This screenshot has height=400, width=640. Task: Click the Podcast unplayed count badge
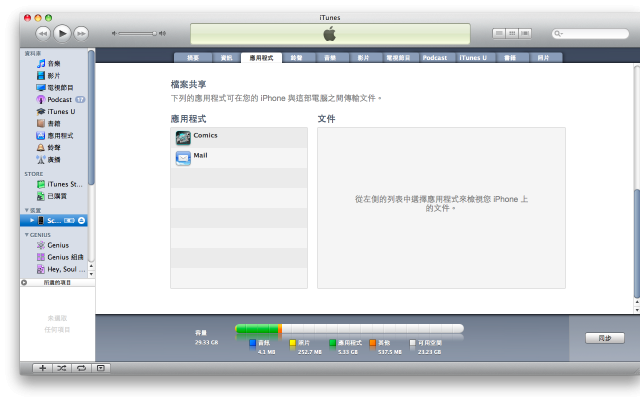pyautogui.click(x=80, y=99)
